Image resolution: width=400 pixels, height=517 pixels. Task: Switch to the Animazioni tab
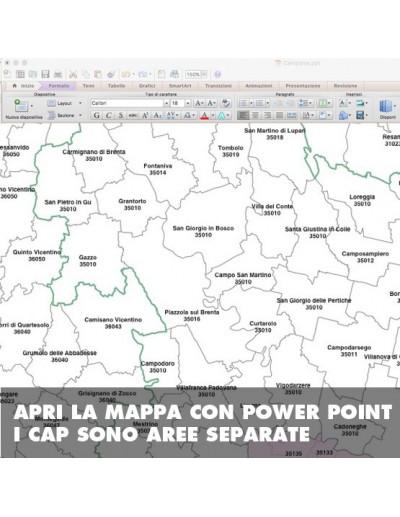259,86
